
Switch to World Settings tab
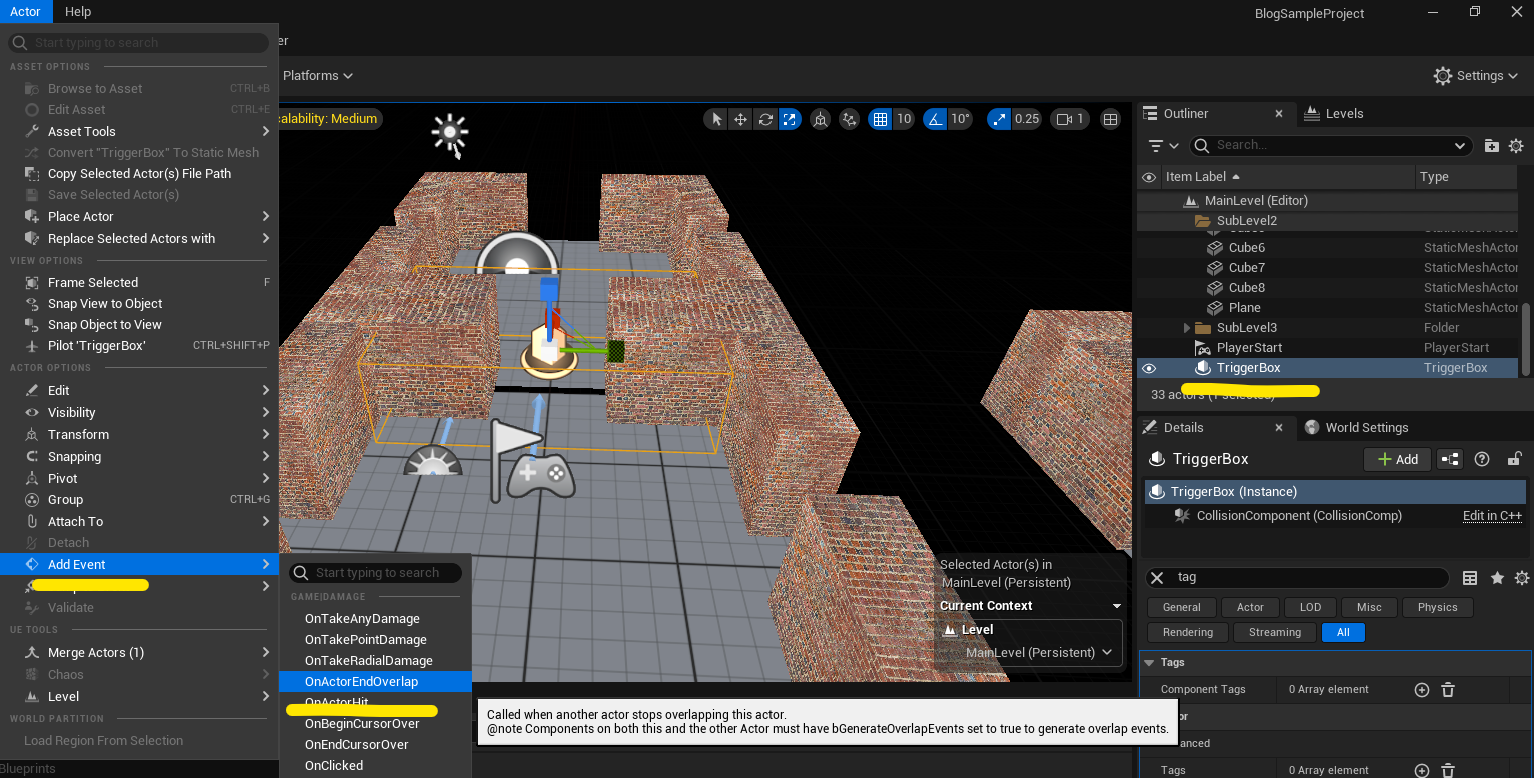[1356, 428]
